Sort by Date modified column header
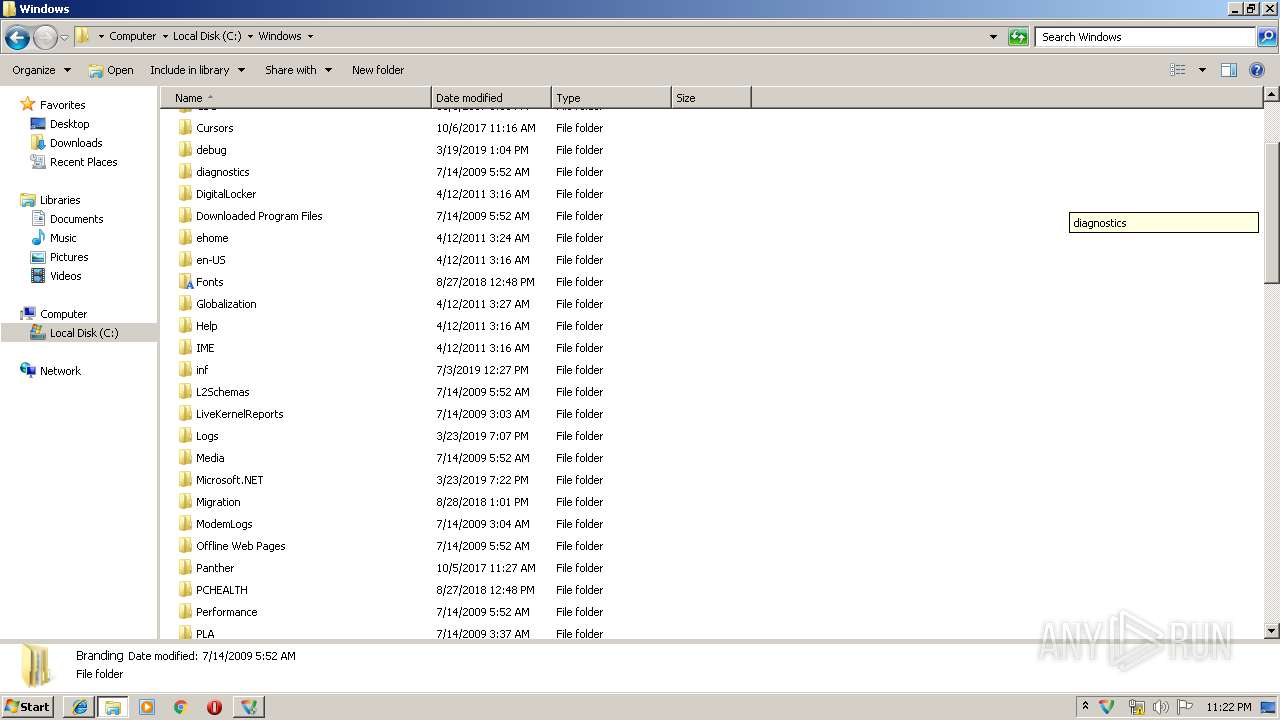 [491, 98]
